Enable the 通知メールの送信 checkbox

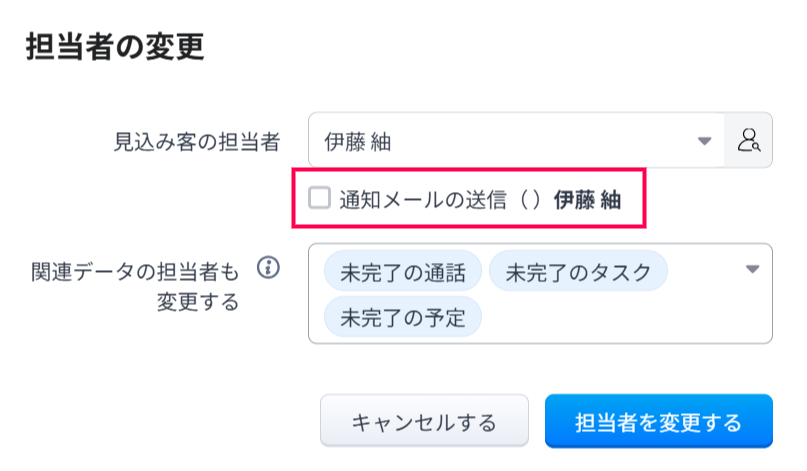(319, 198)
